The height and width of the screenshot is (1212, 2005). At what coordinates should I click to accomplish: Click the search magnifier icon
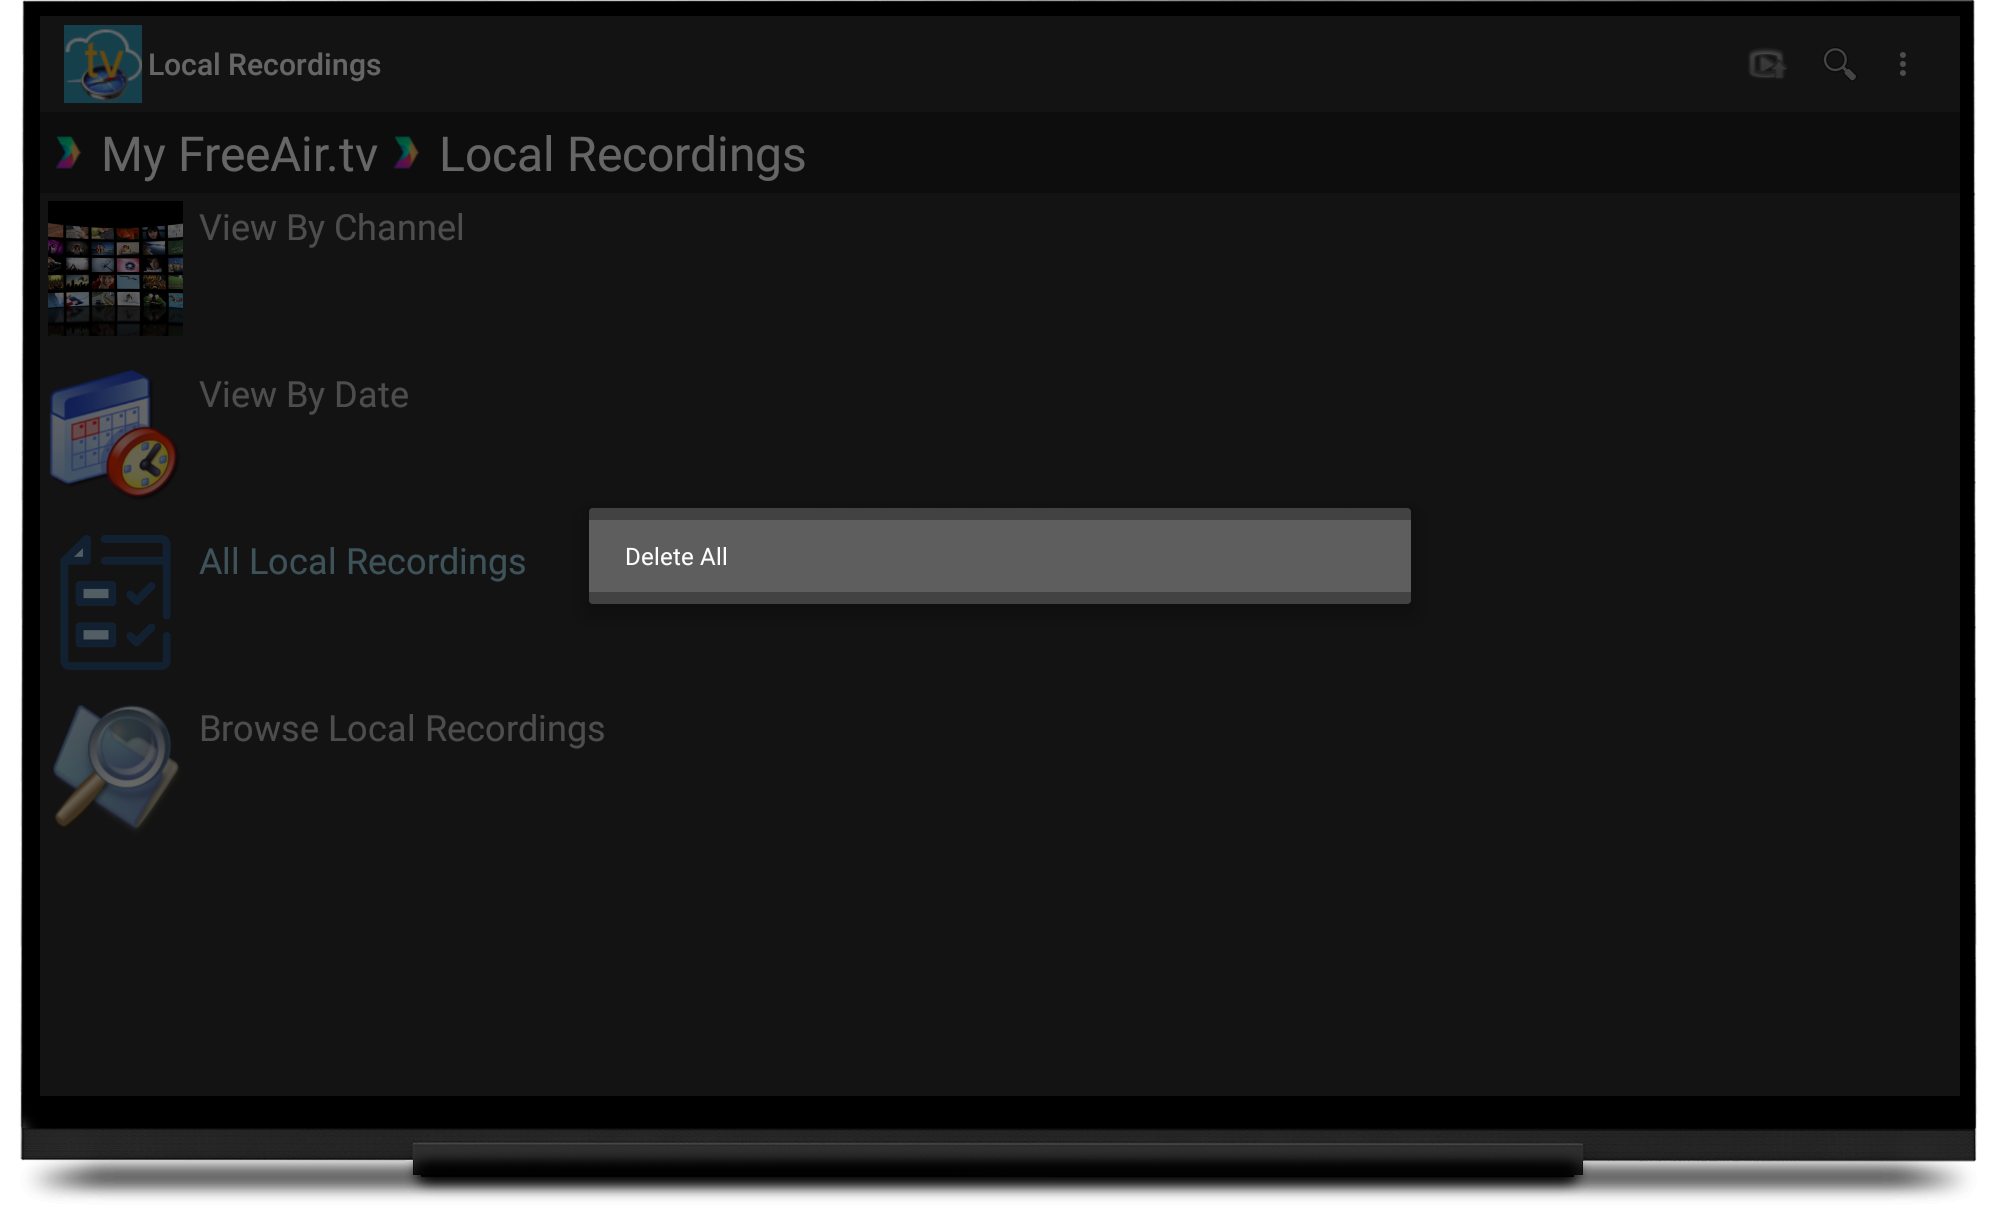pyautogui.click(x=1838, y=65)
